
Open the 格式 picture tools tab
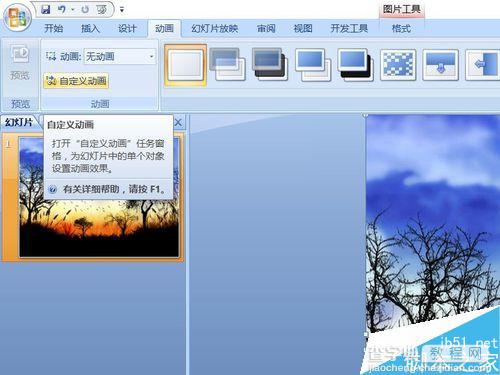pos(401,28)
